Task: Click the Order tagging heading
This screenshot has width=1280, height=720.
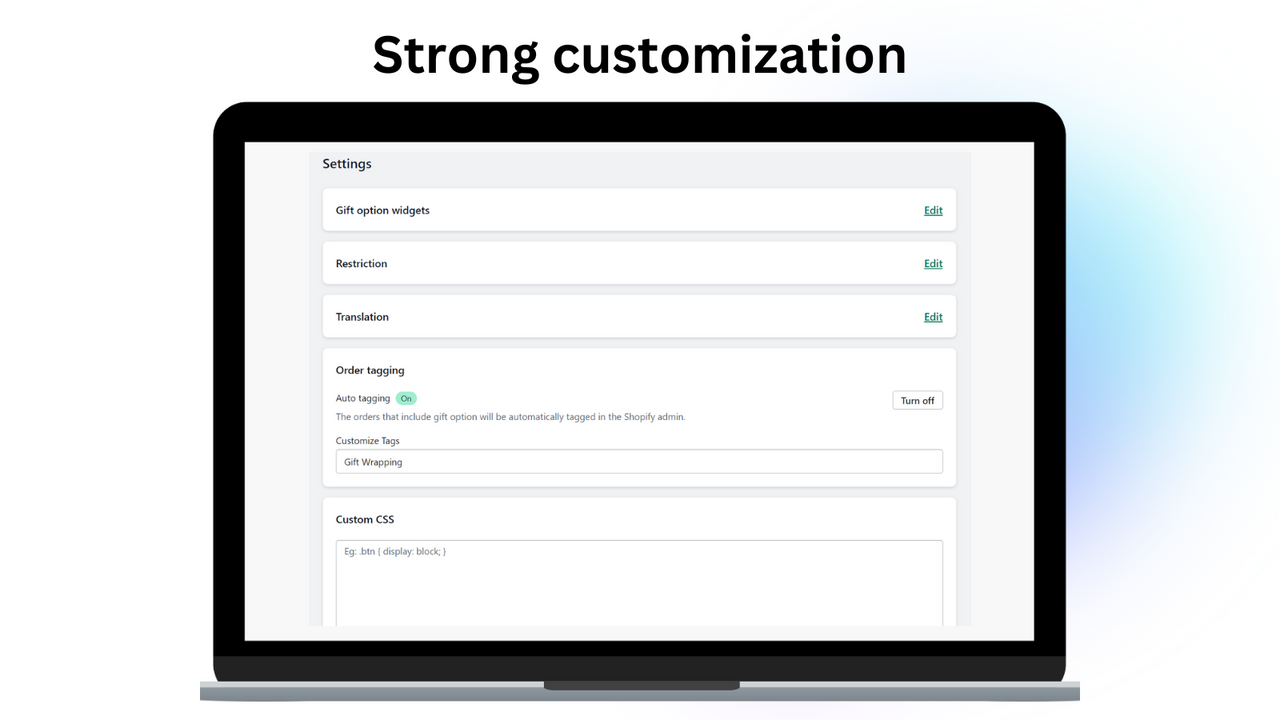Action: (x=370, y=370)
